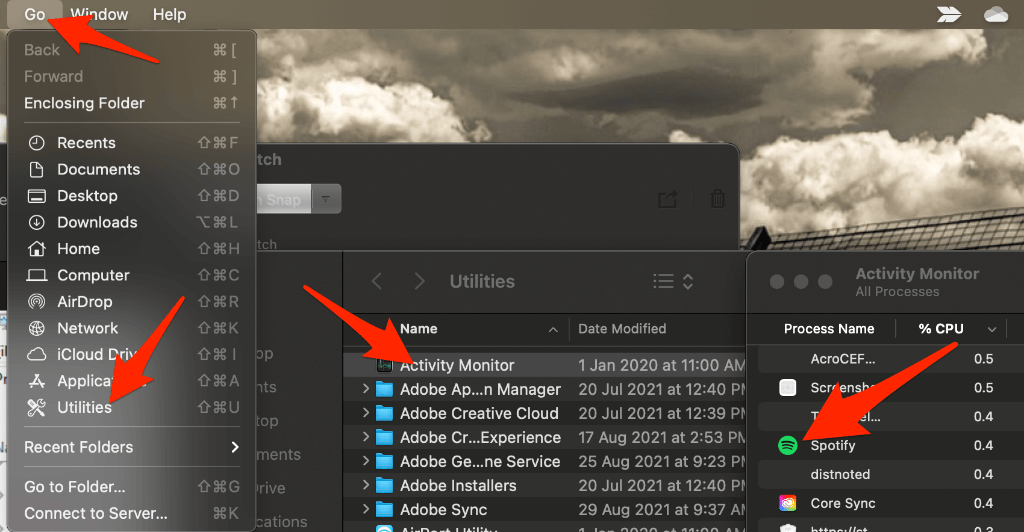Image resolution: width=1024 pixels, height=532 pixels.
Task: Select the Spotify process name
Action: point(833,446)
